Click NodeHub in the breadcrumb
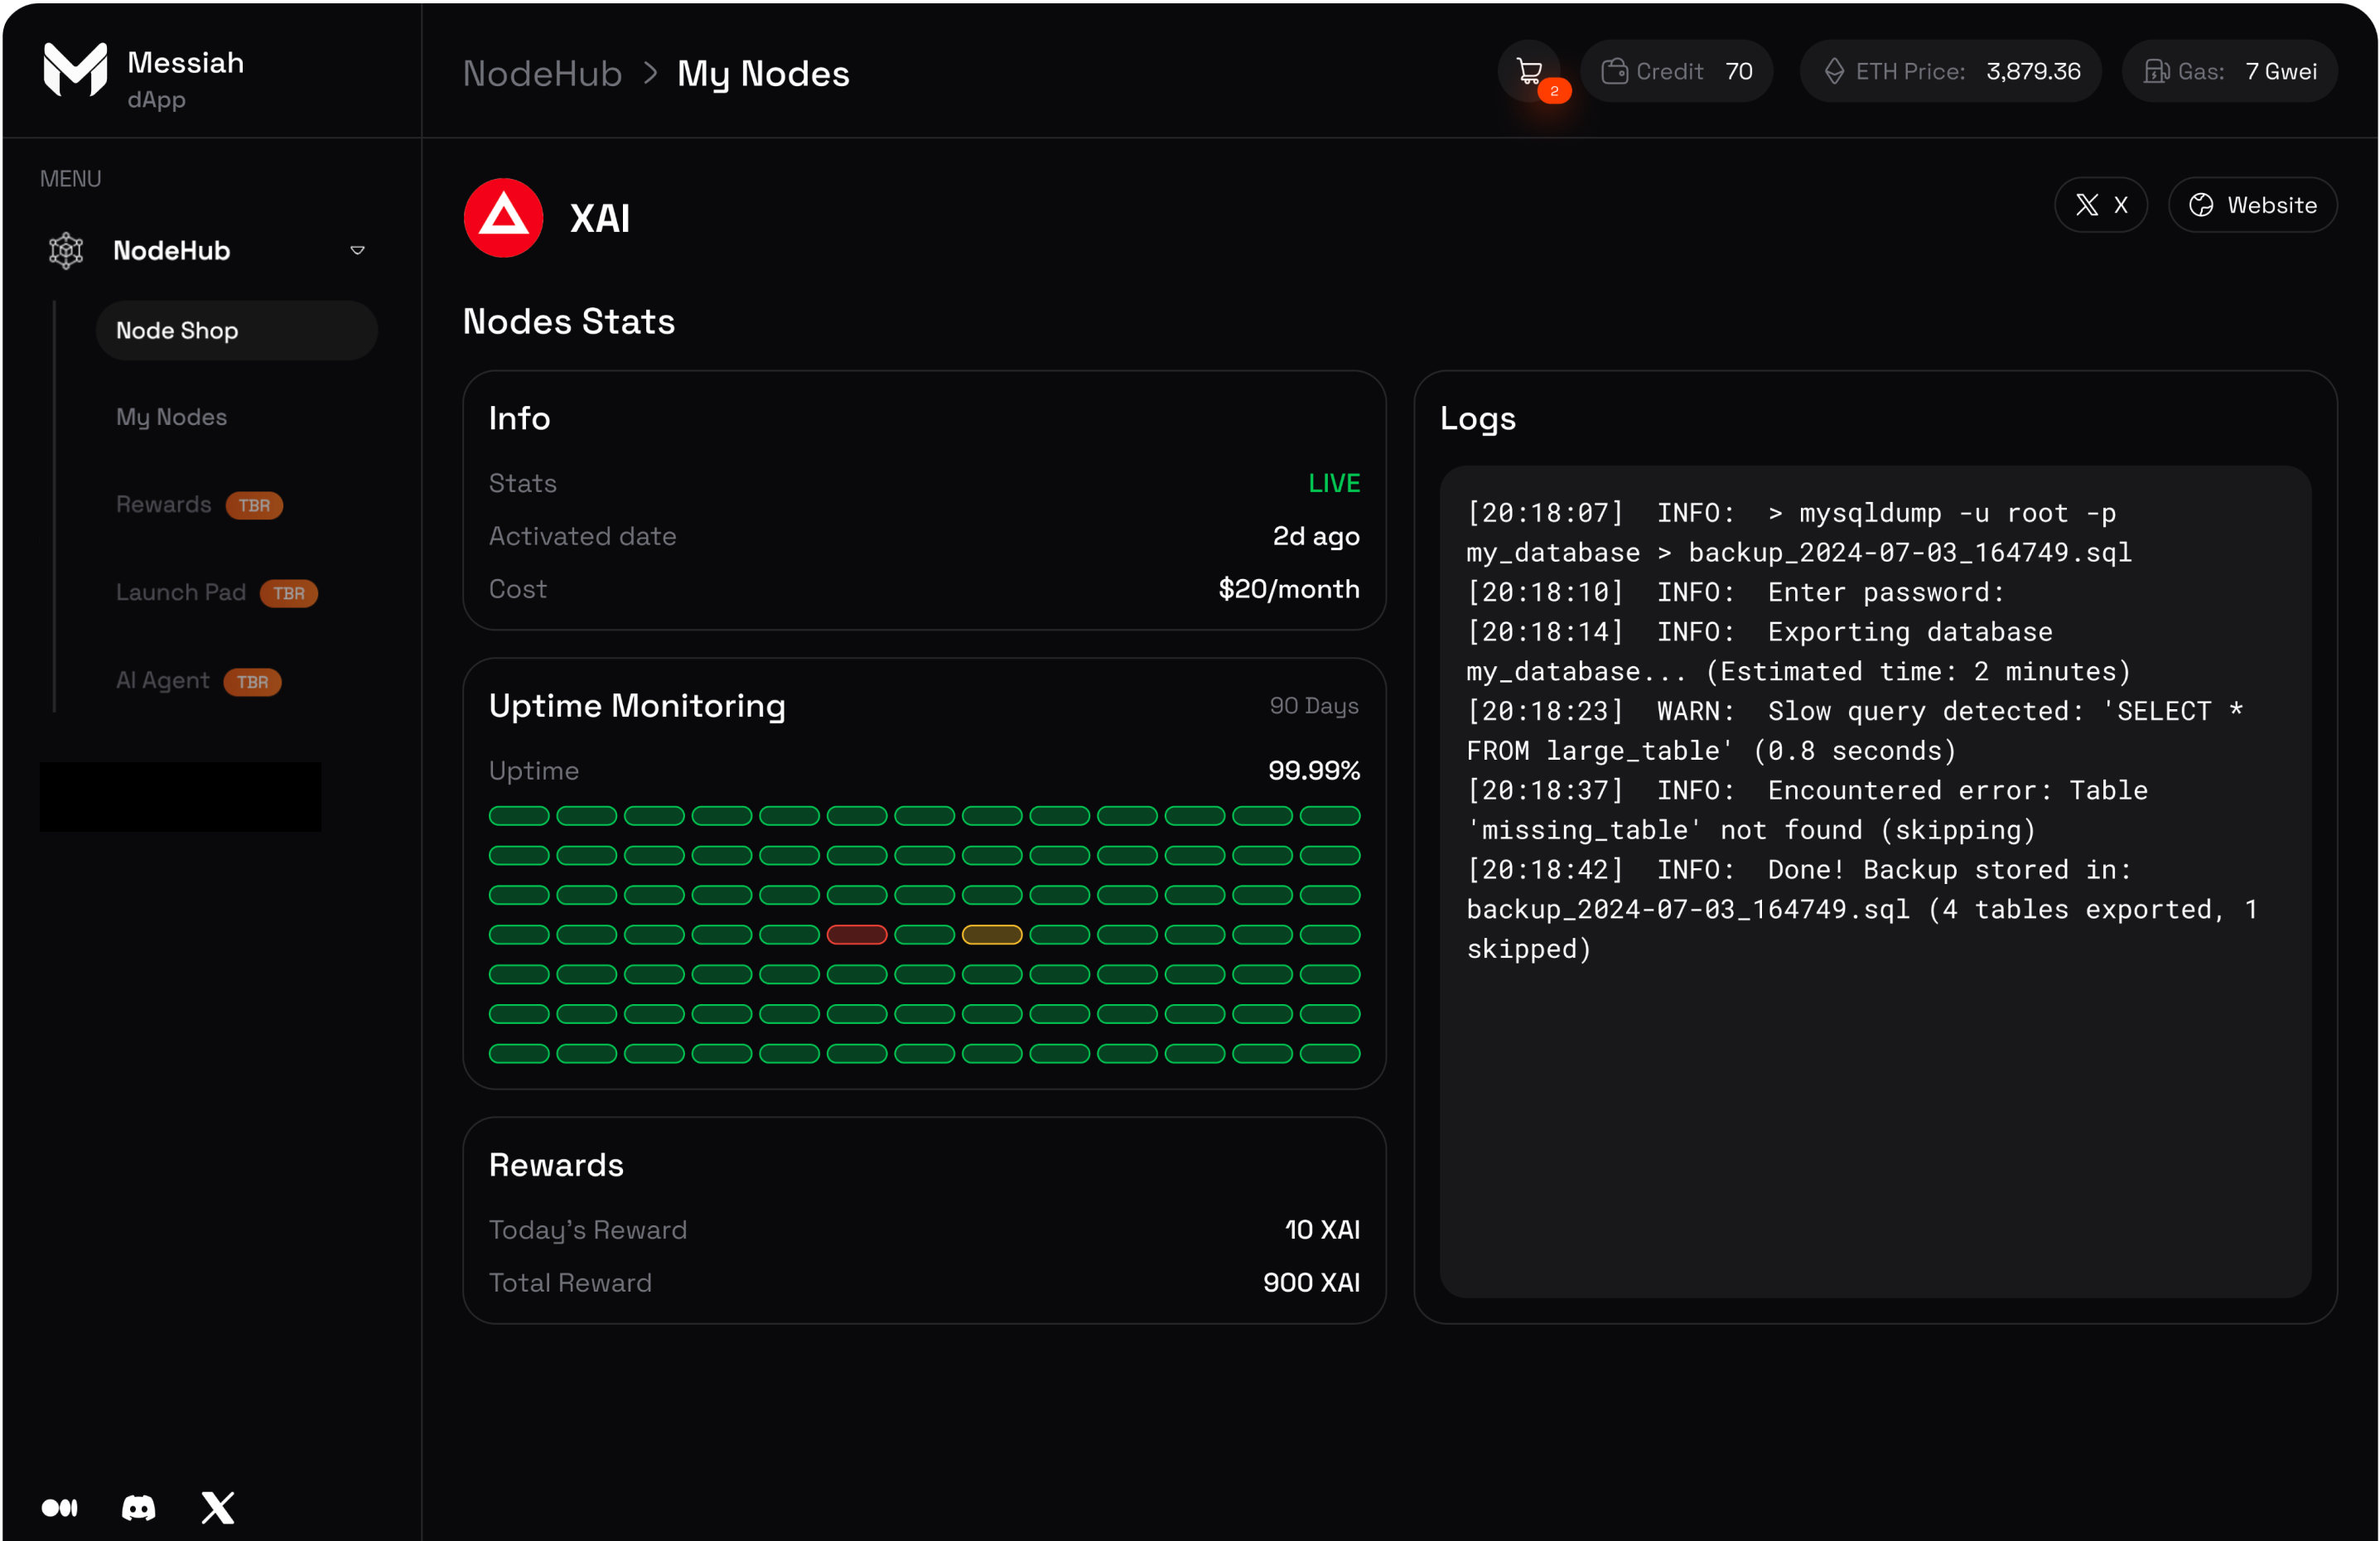This screenshot has width=2380, height=1541. pyautogui.click(x=542, y=73)
